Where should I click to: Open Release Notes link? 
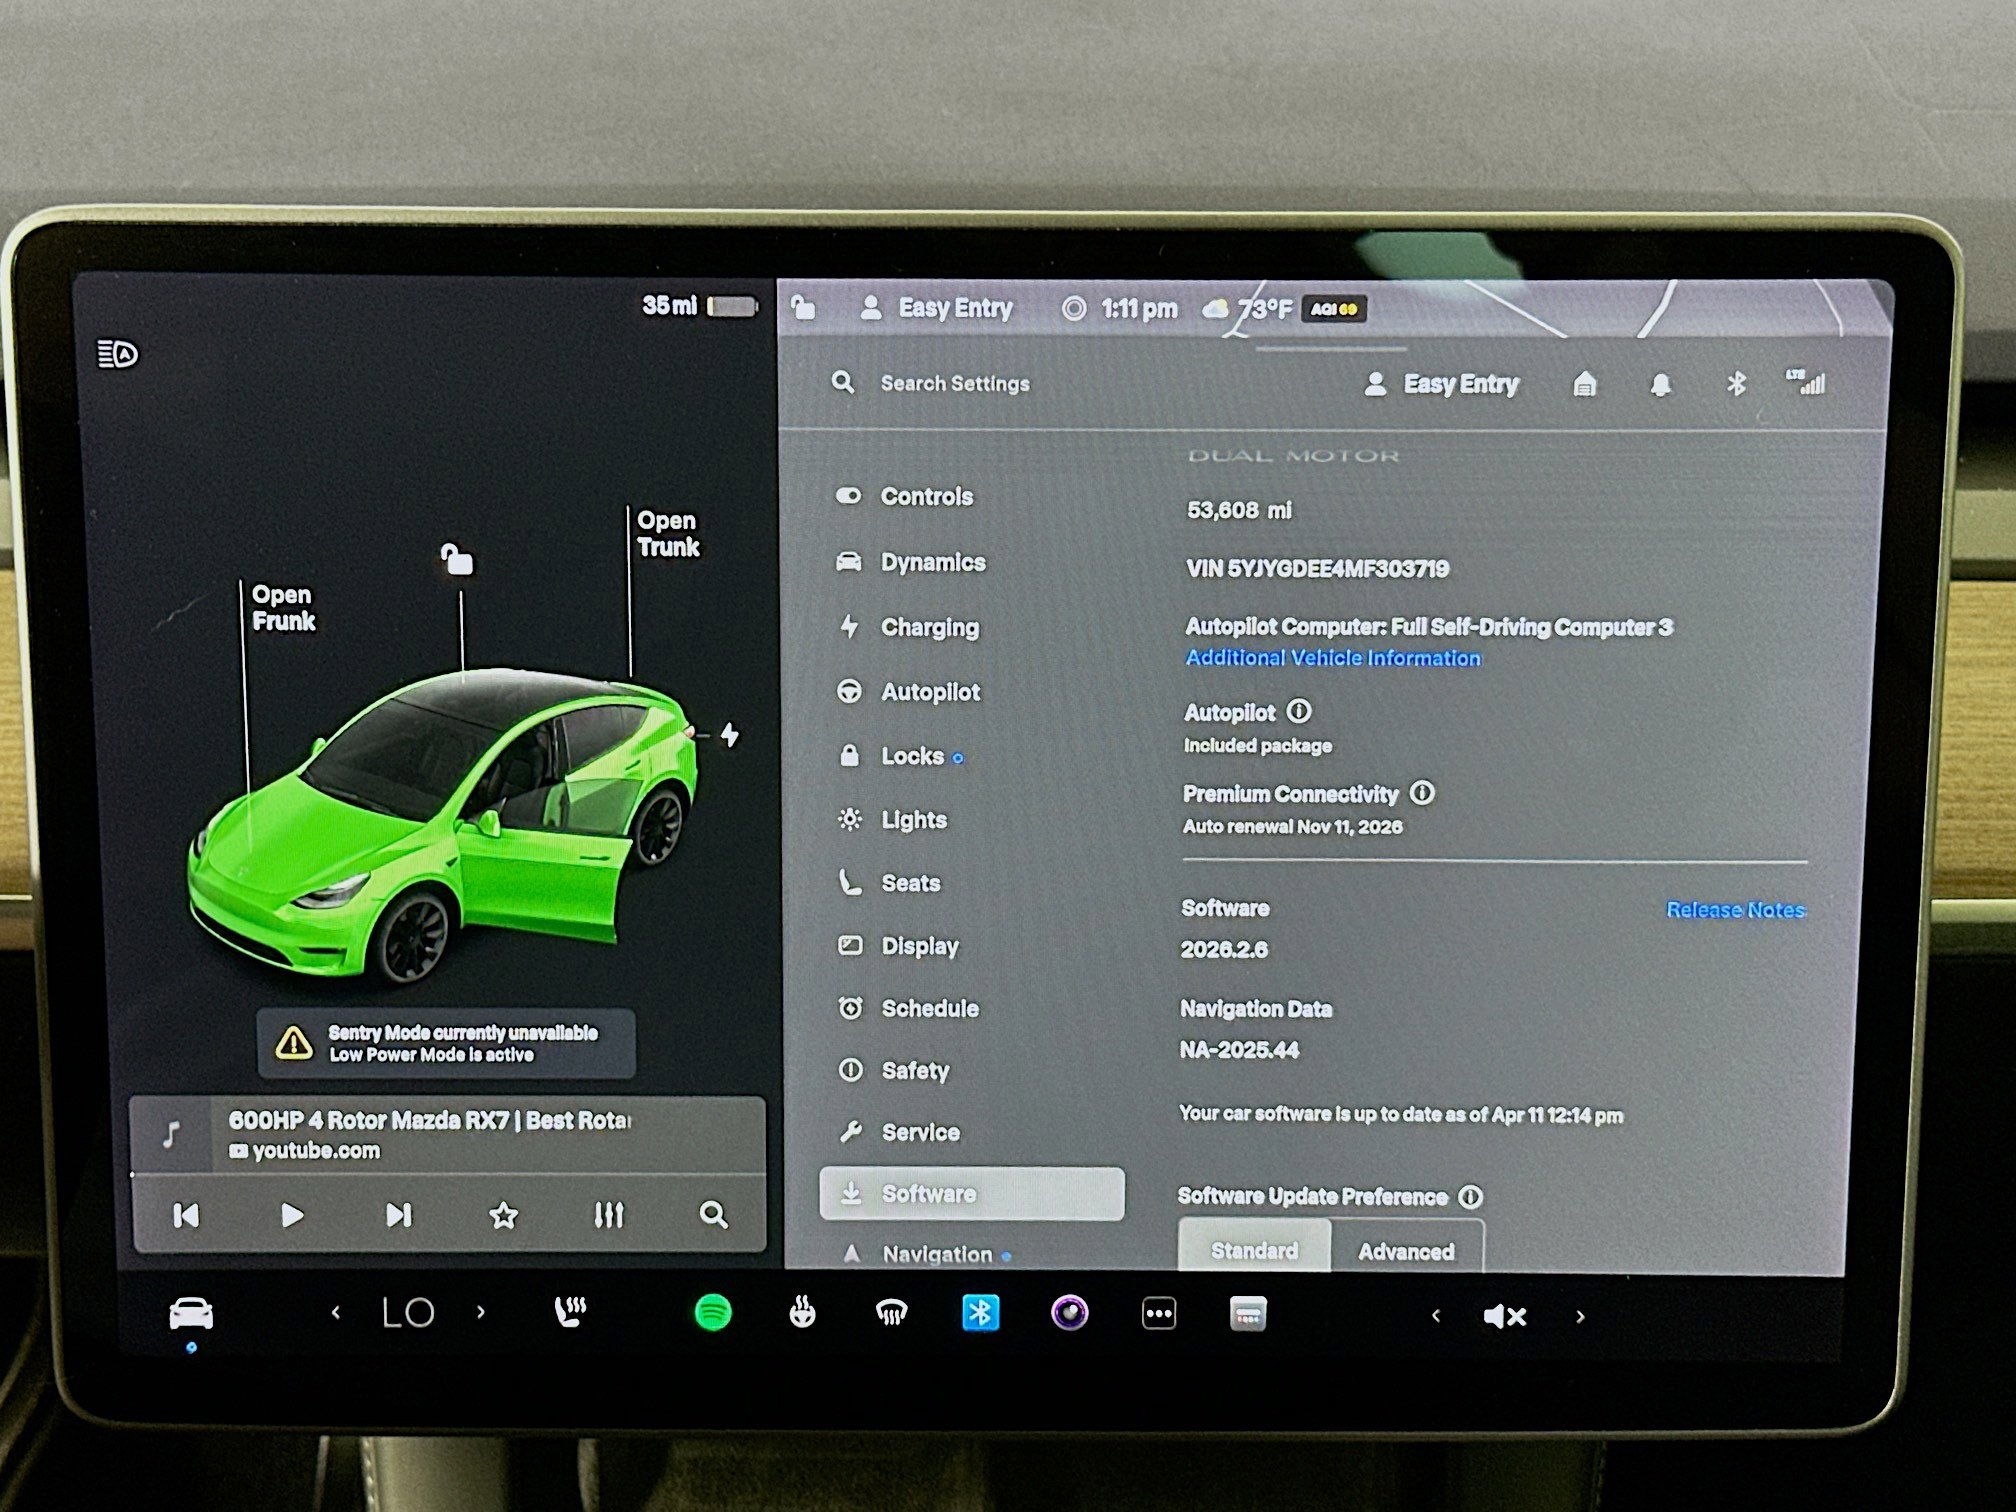[1736, 910]
